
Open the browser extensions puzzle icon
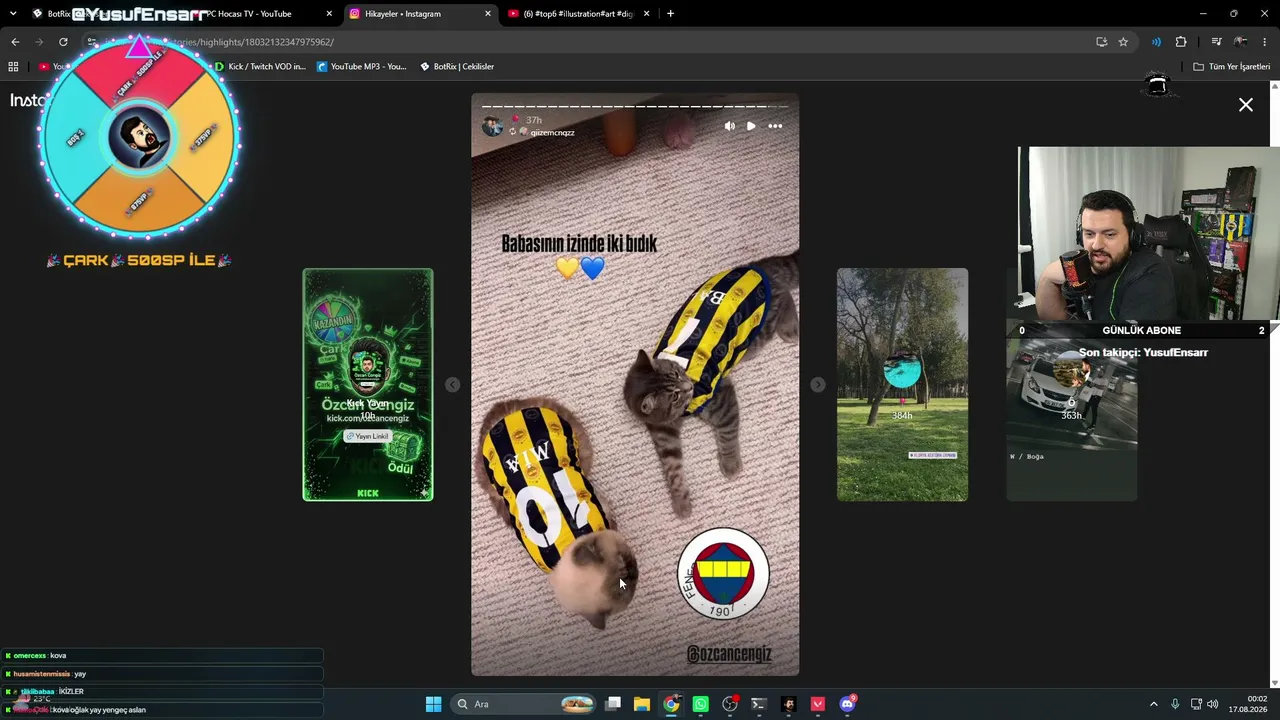1181,42
